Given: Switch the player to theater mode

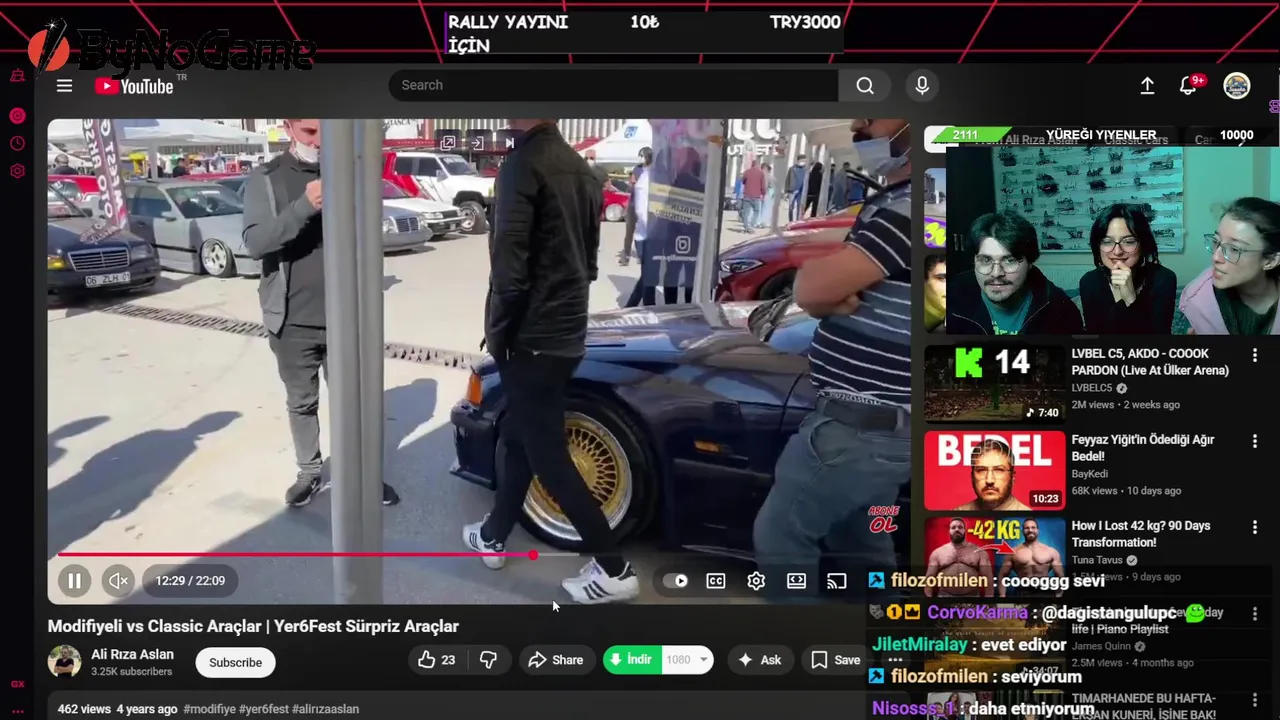Looking at the screenshot, I should 796,580.
